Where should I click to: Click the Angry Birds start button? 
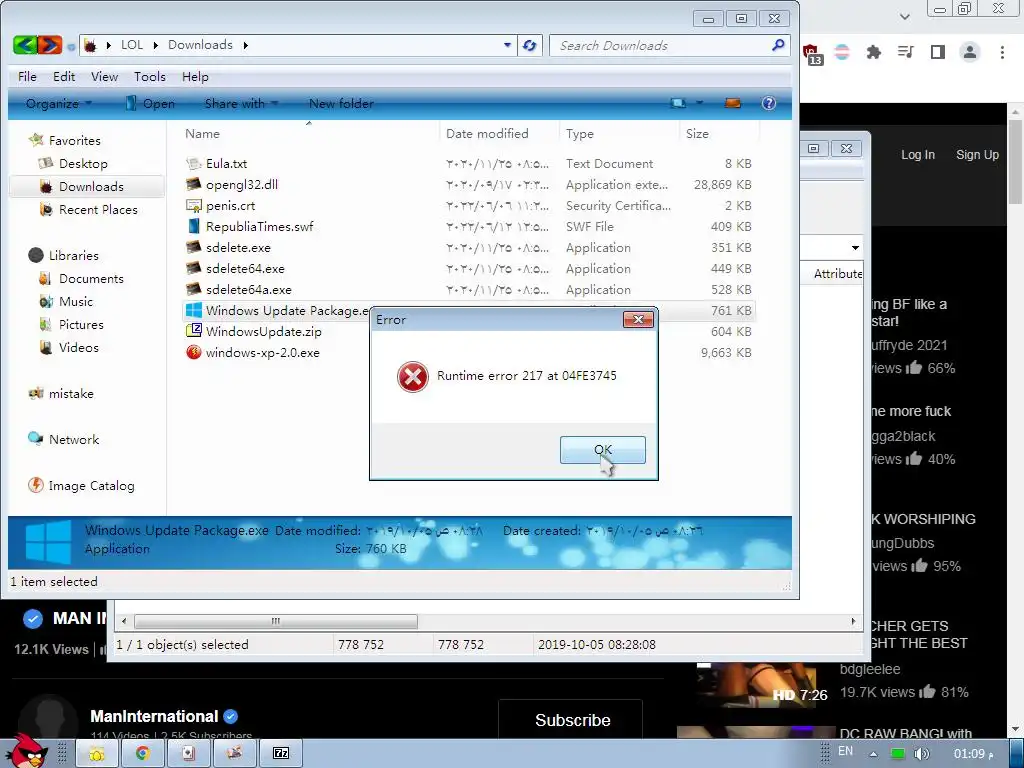26,751
